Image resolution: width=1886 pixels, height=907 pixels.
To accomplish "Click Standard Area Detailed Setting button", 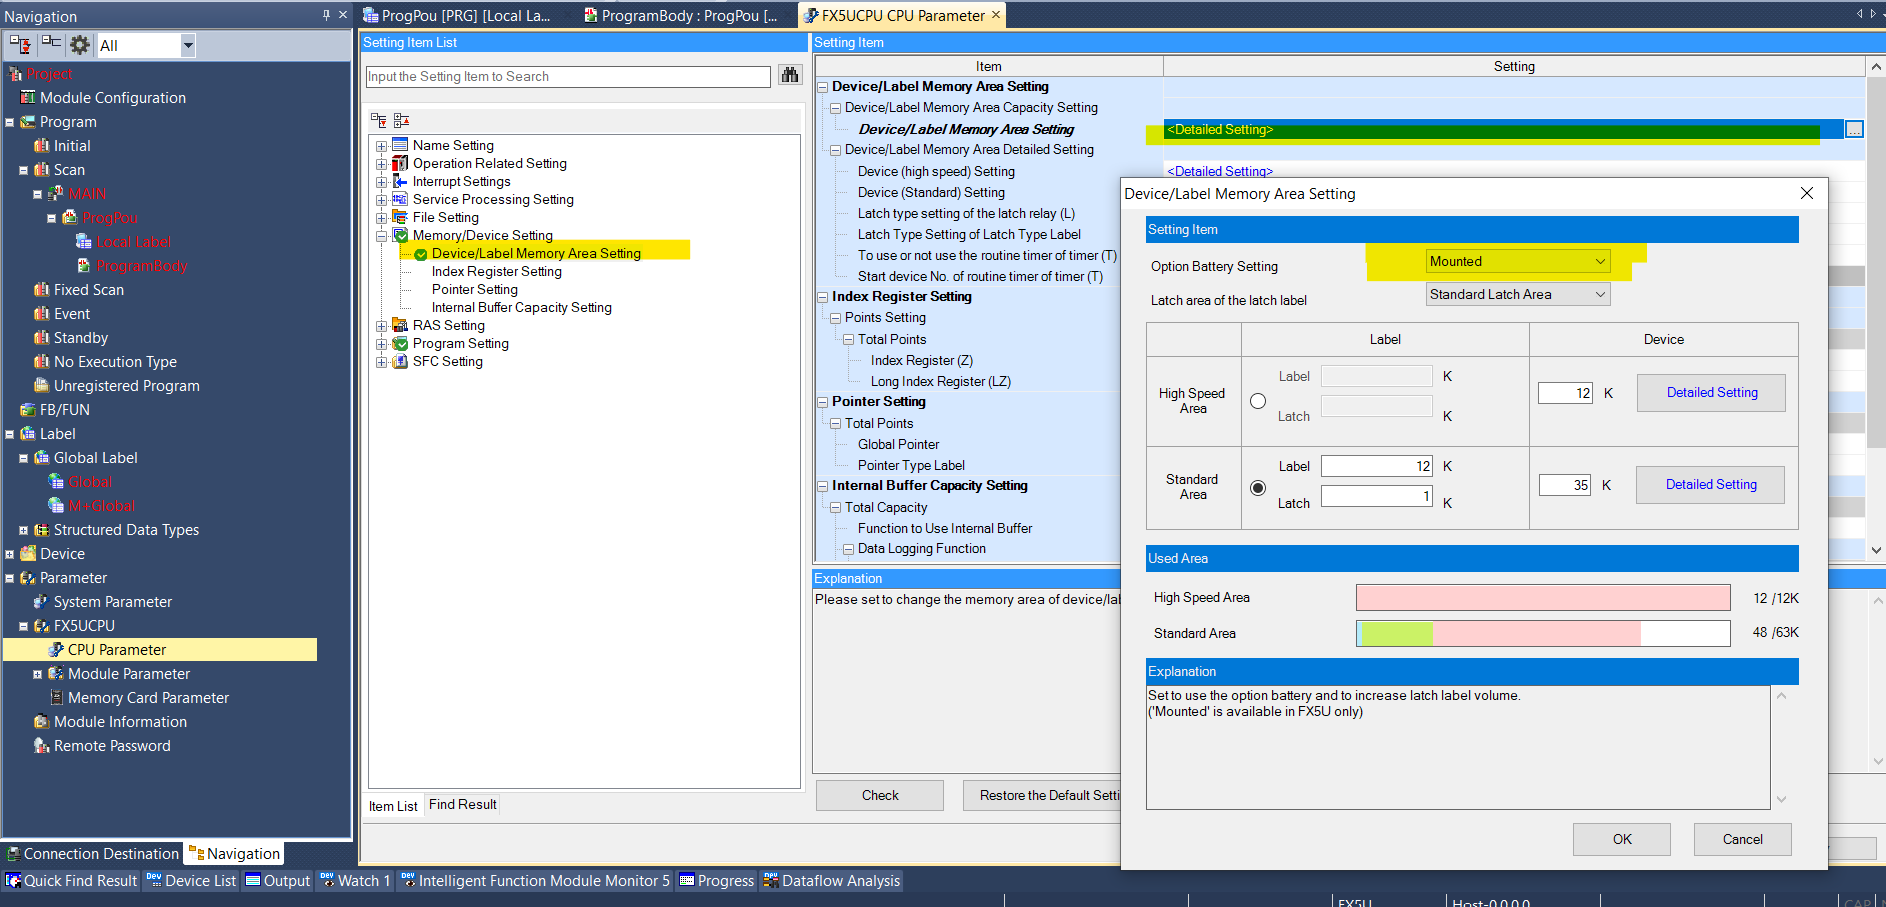I will (1710, 485).
